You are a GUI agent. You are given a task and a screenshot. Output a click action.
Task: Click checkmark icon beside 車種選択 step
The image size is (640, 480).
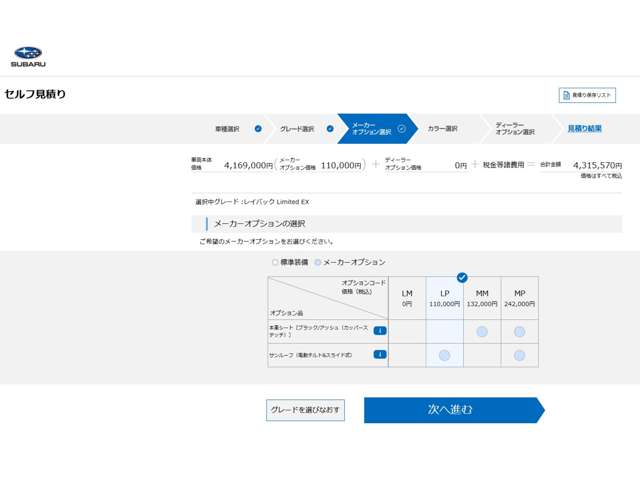[x=258, y=129]
